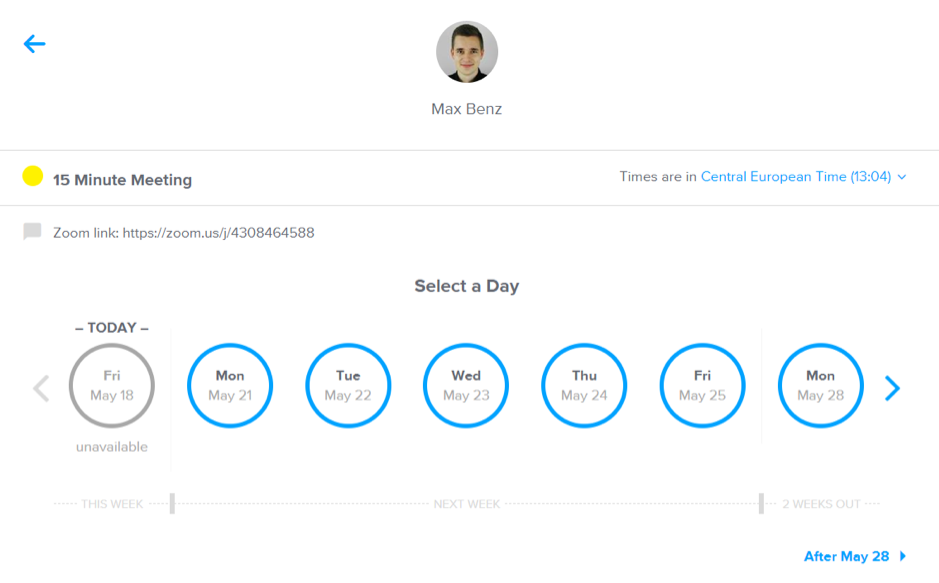The image size is (939, 583).
Task: Select Wed May 23 as meeting day
Action: (x=466, y=385)
